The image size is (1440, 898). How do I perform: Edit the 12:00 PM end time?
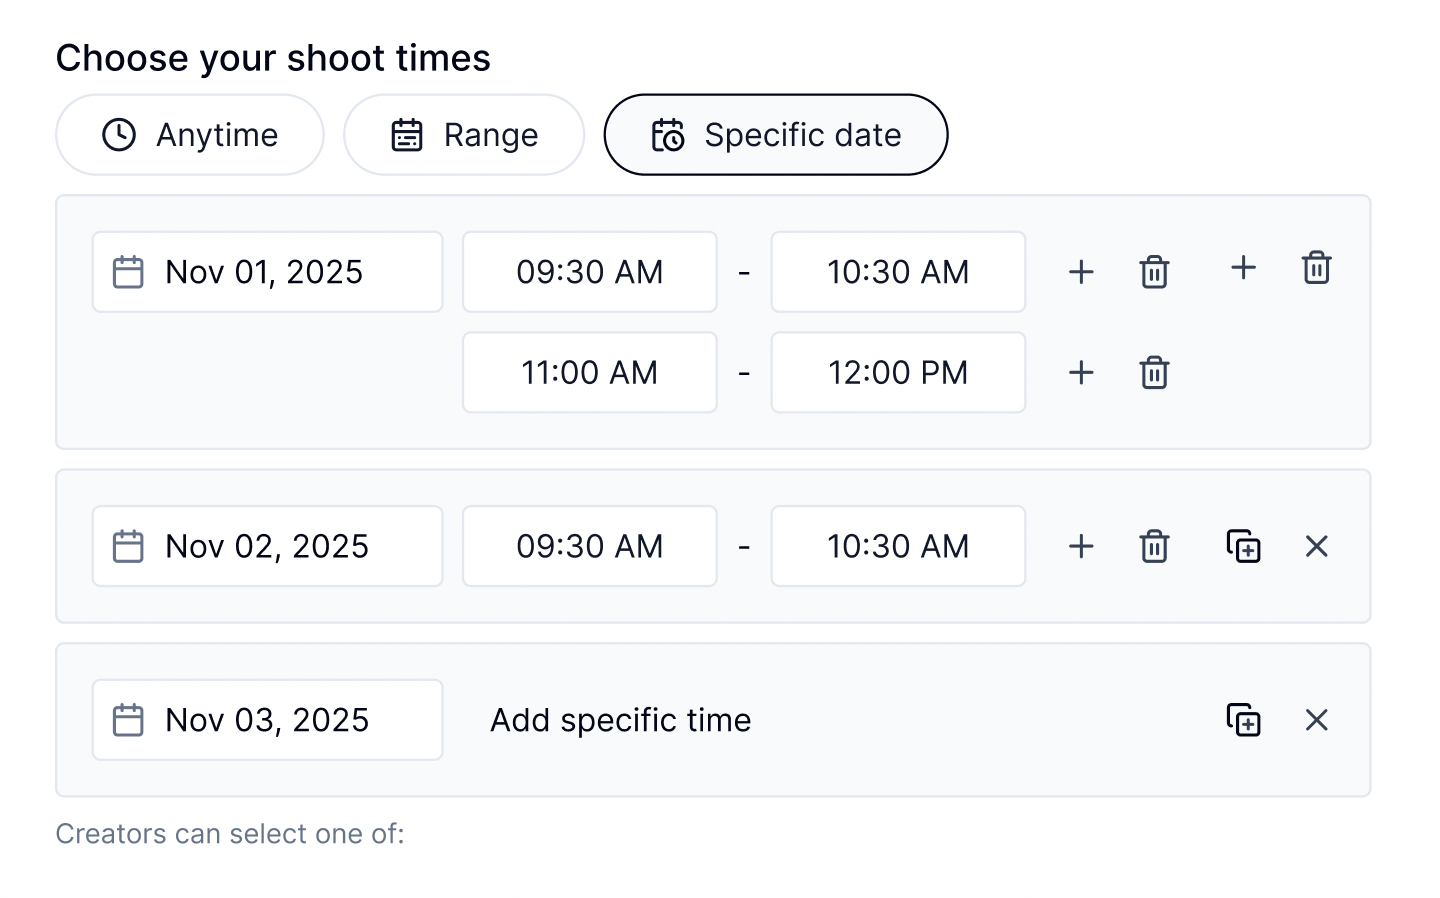(898, 373)
